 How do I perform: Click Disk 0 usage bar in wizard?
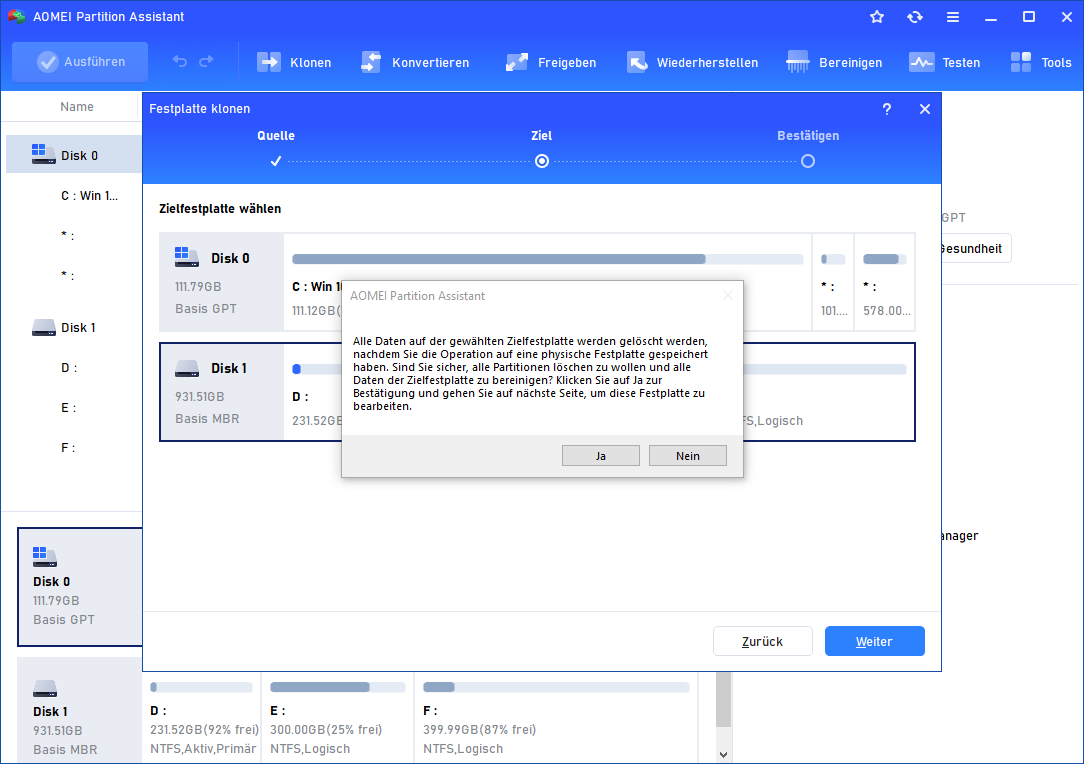coord(548,259)
